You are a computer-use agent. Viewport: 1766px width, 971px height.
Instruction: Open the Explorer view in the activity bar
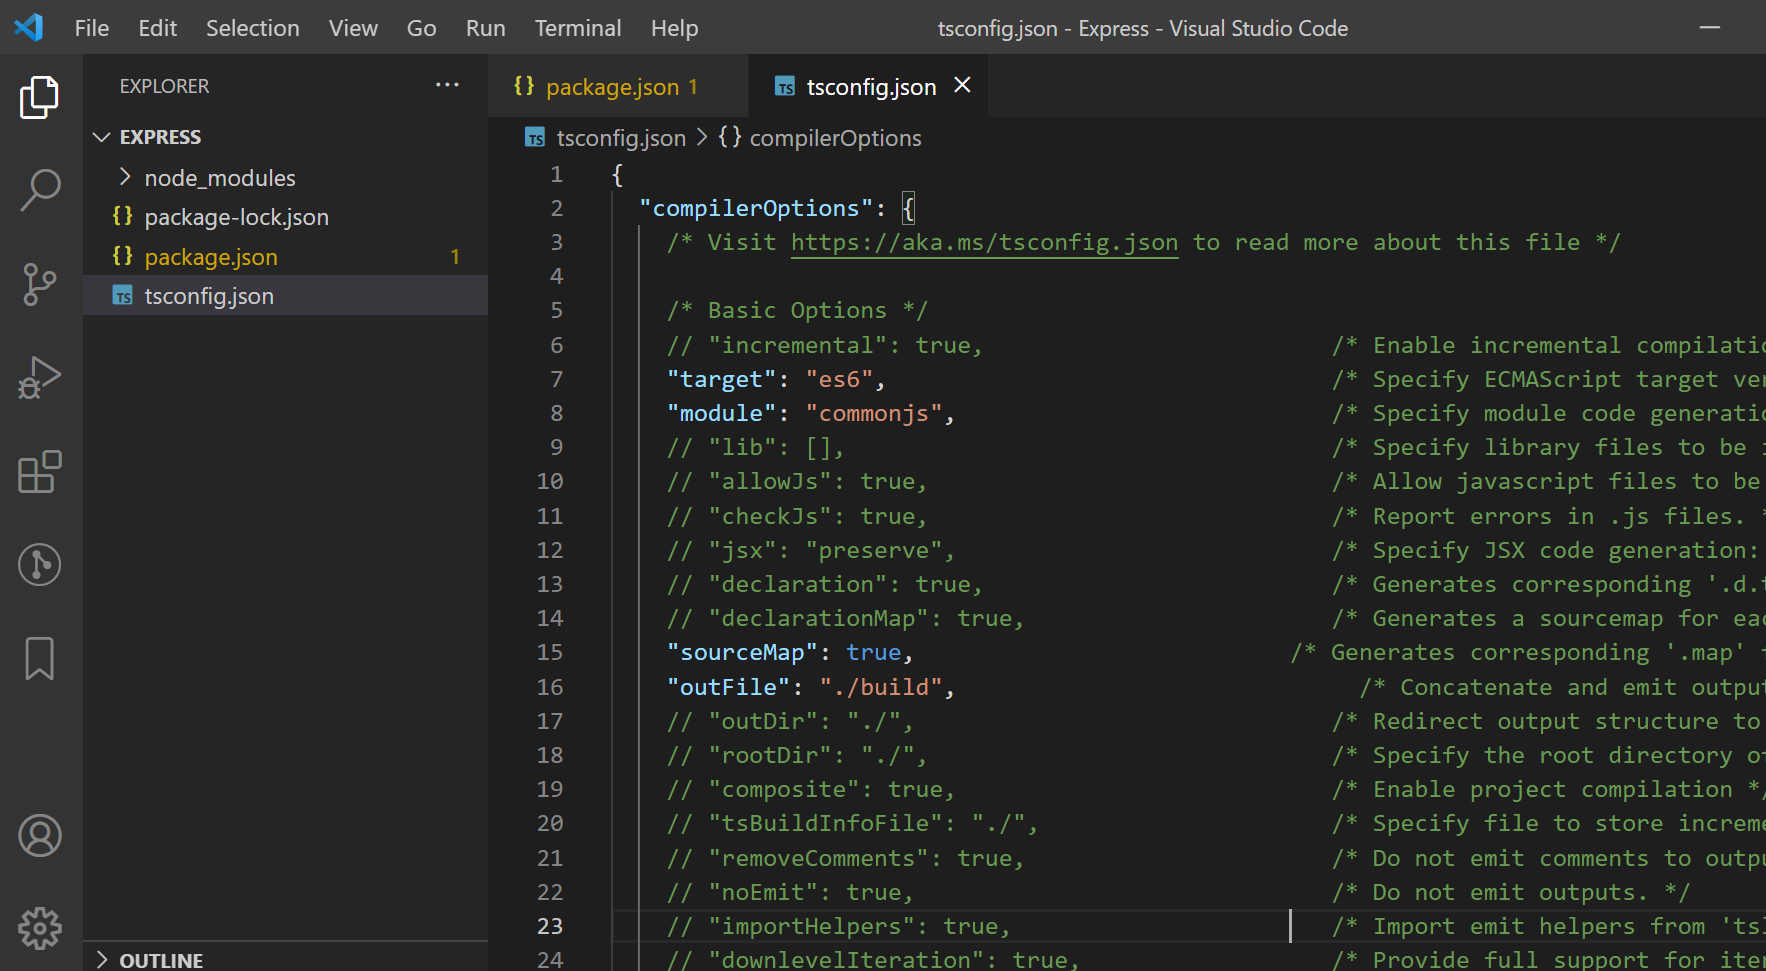point(39,97)
